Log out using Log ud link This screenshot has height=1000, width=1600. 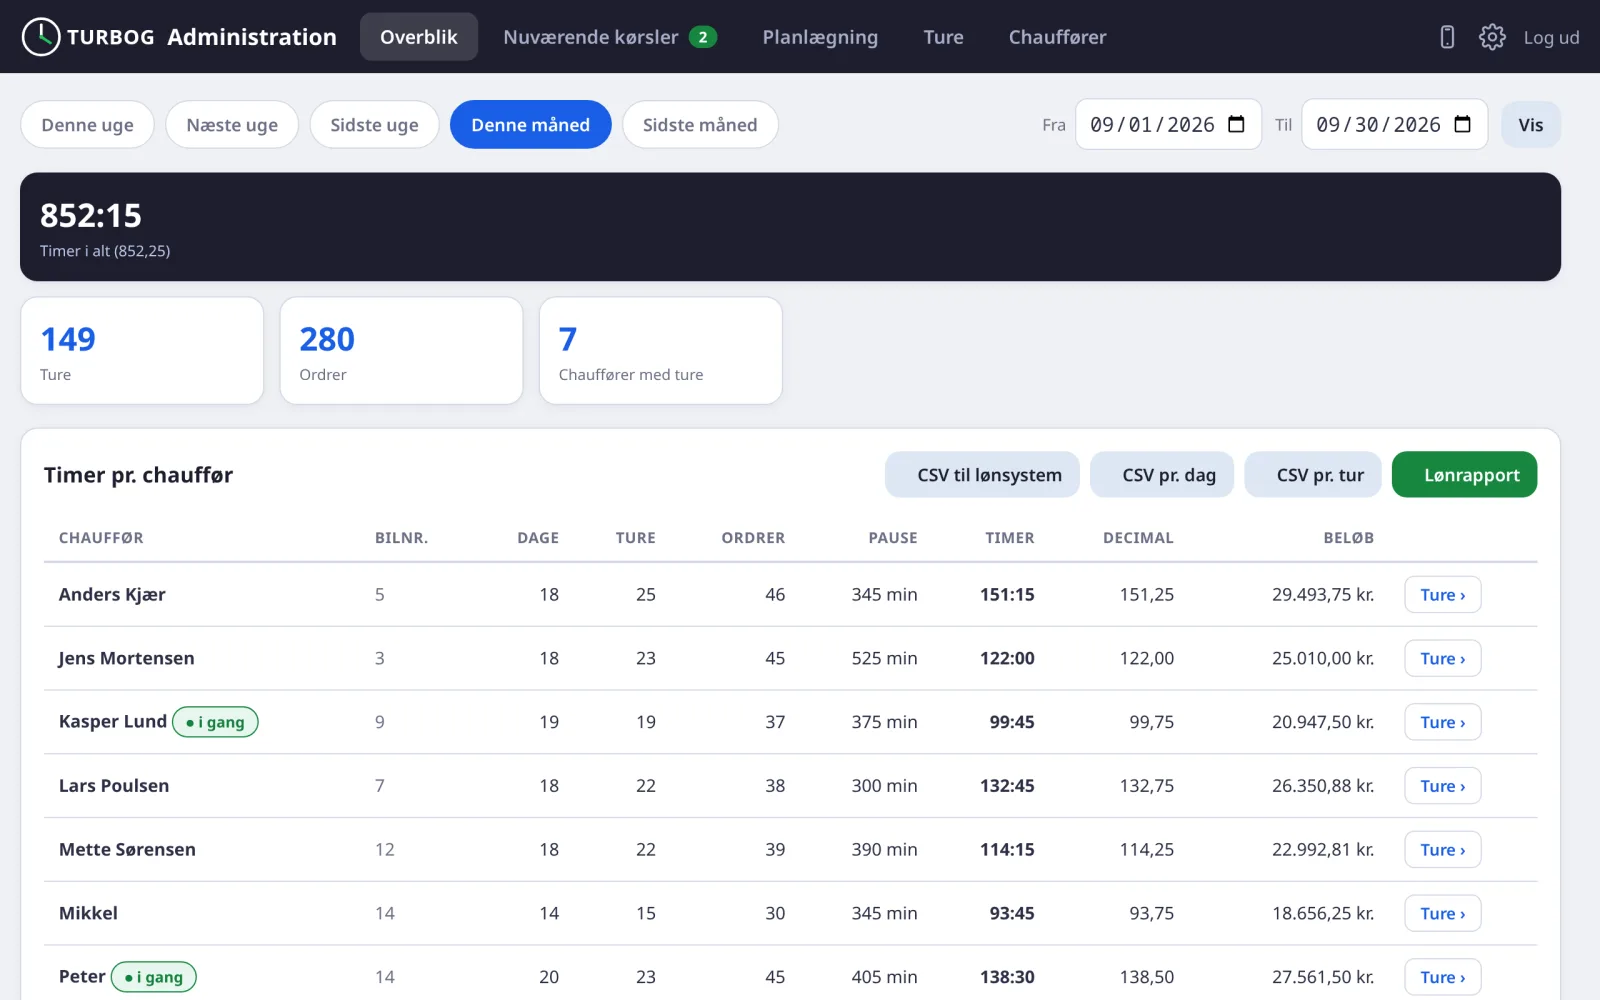[1551, 37]
